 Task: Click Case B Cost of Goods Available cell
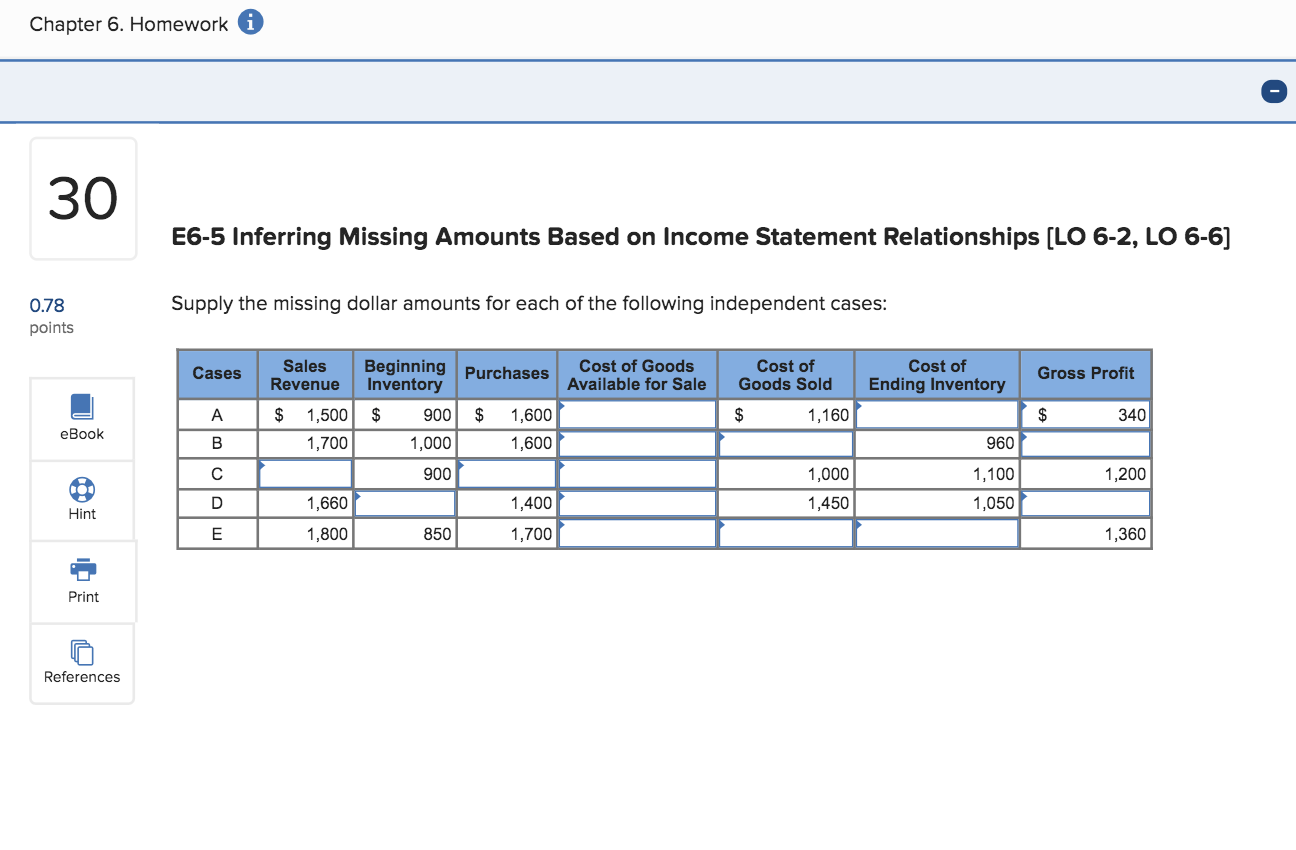click(x=636, y=443)
